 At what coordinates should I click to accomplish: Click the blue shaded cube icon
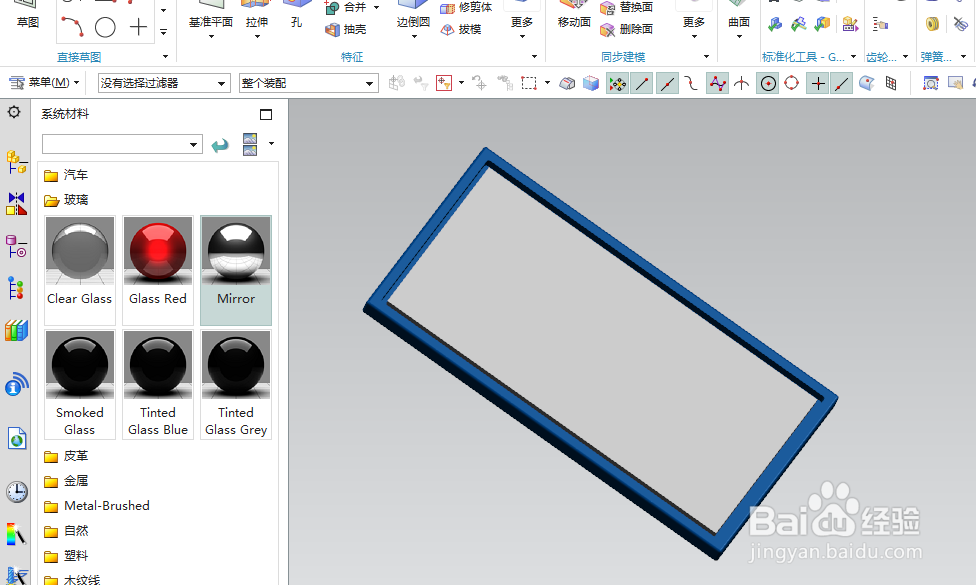pyautogui.click(x=591, y=83)
